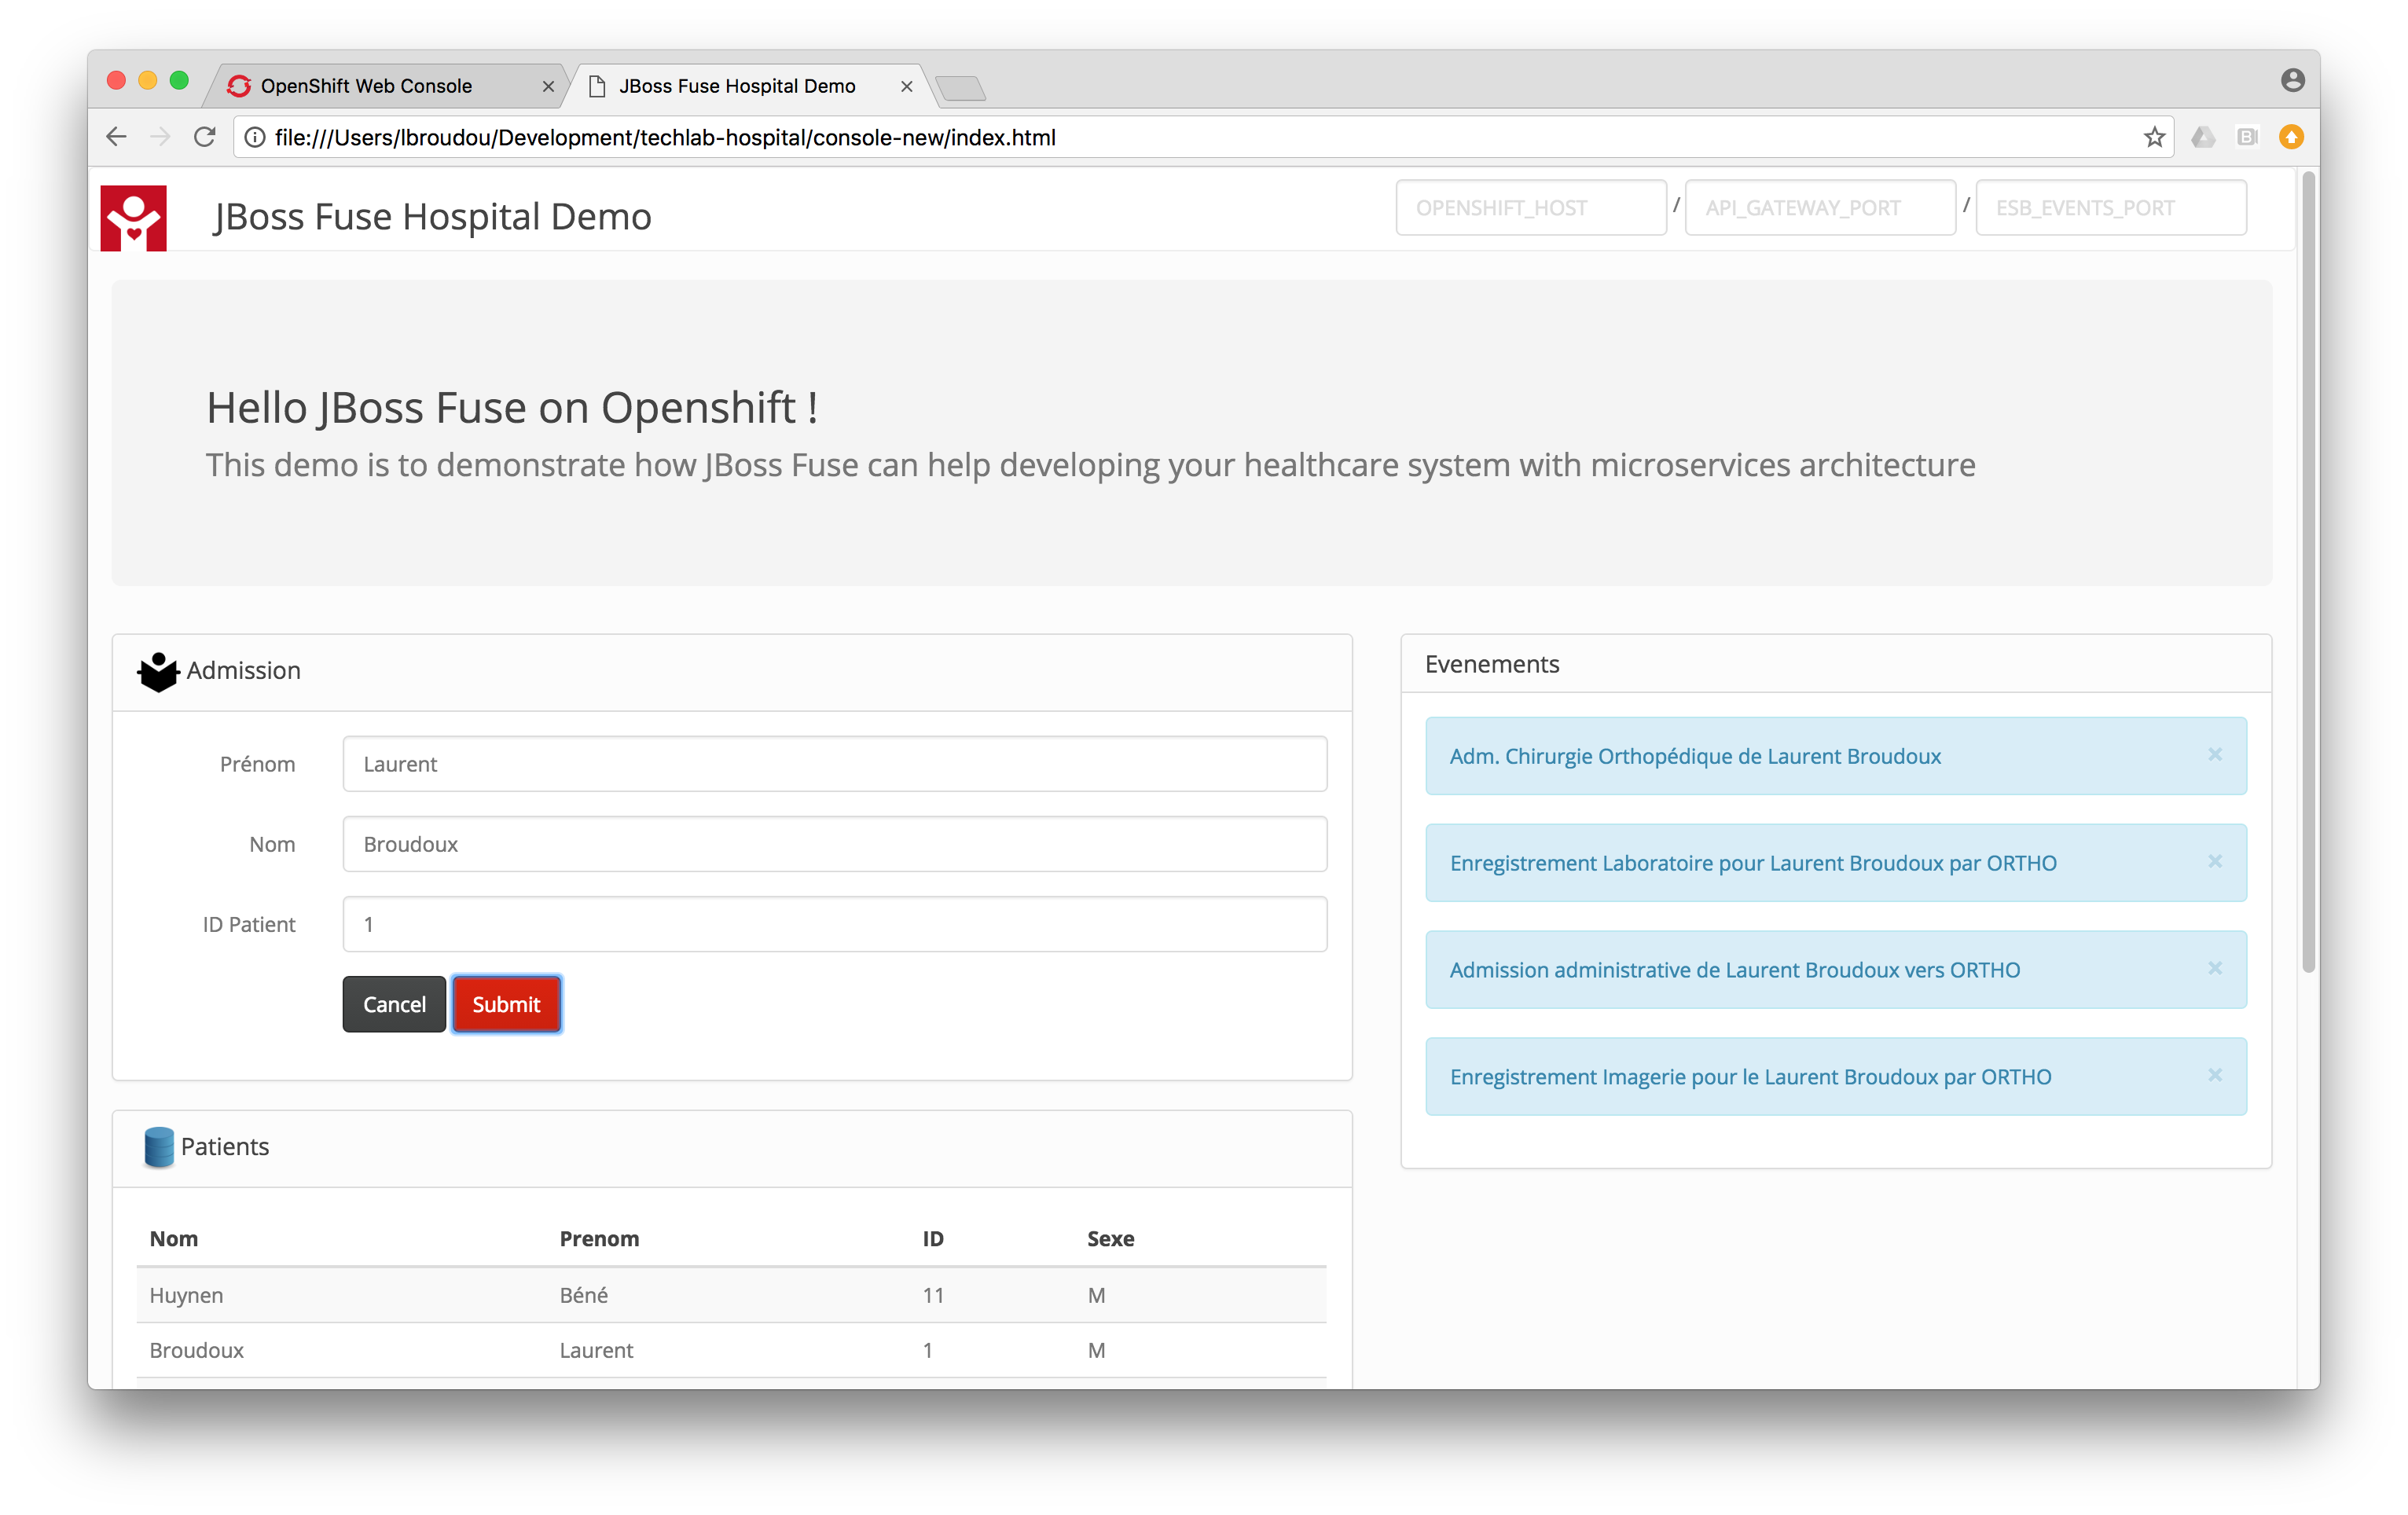Click the orange extension icon in toolbar

2291,137
